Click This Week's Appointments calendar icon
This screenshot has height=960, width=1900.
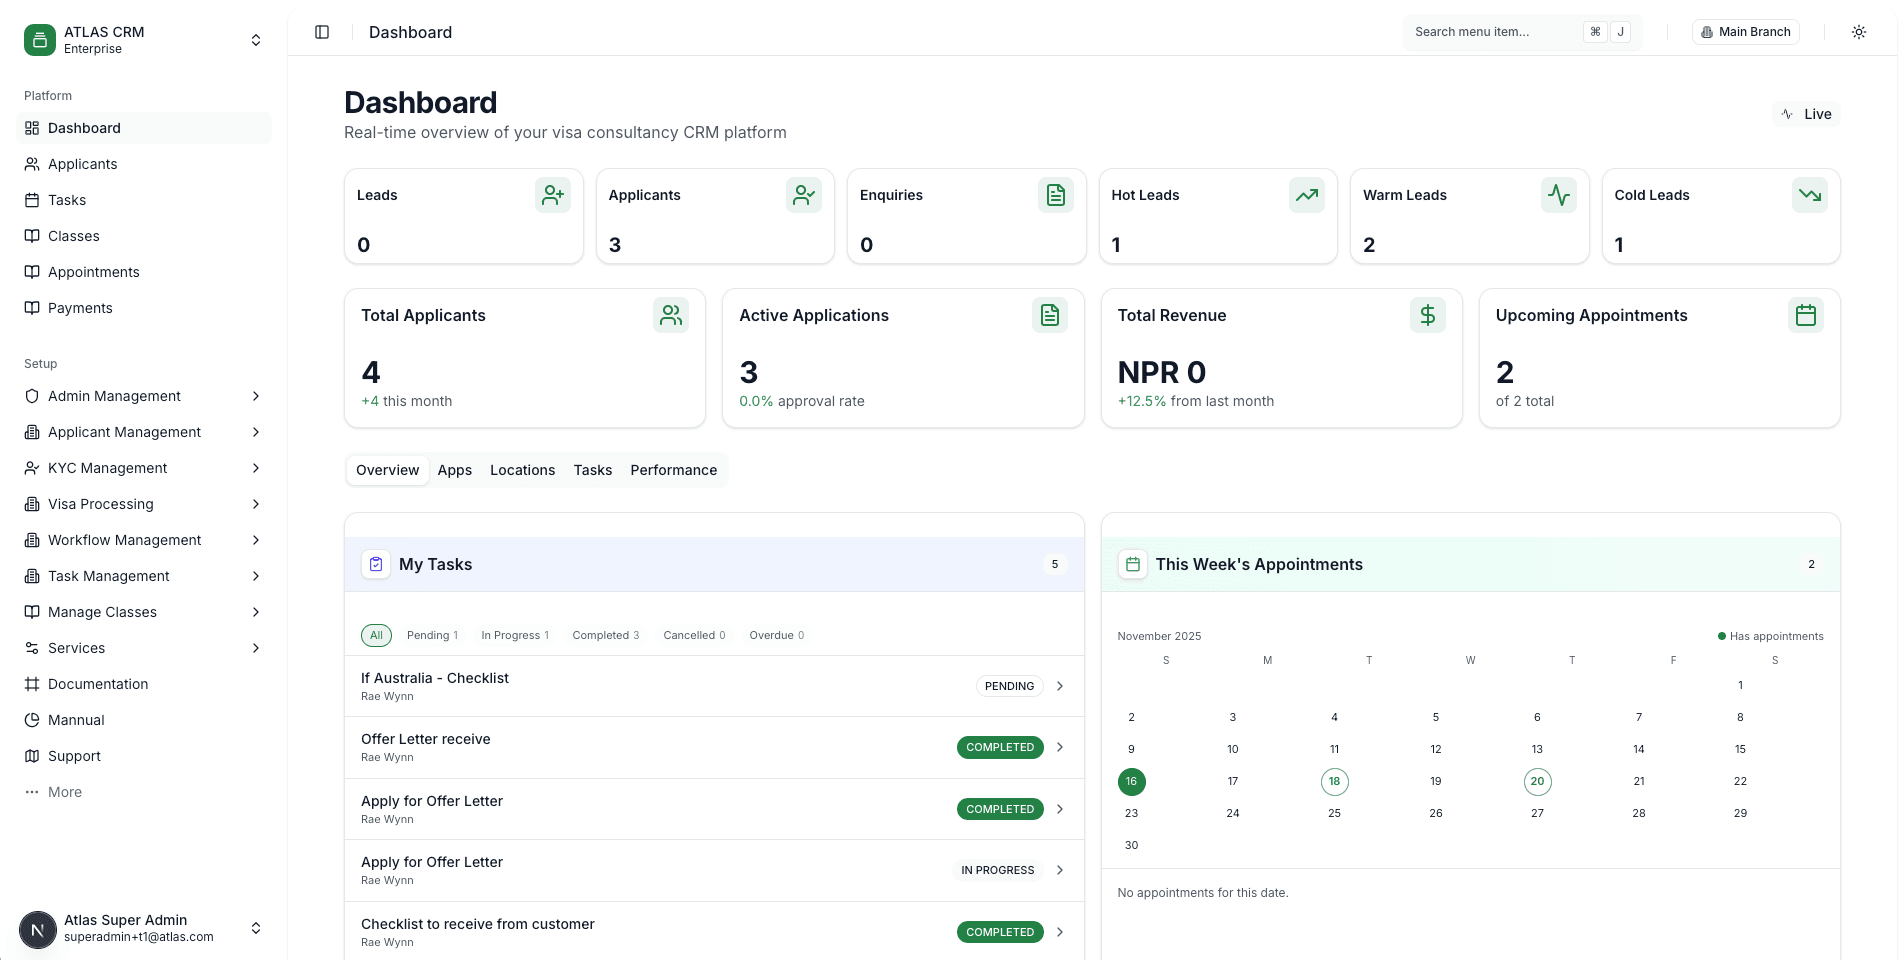pyautogui.click(x=1132, y=564)
